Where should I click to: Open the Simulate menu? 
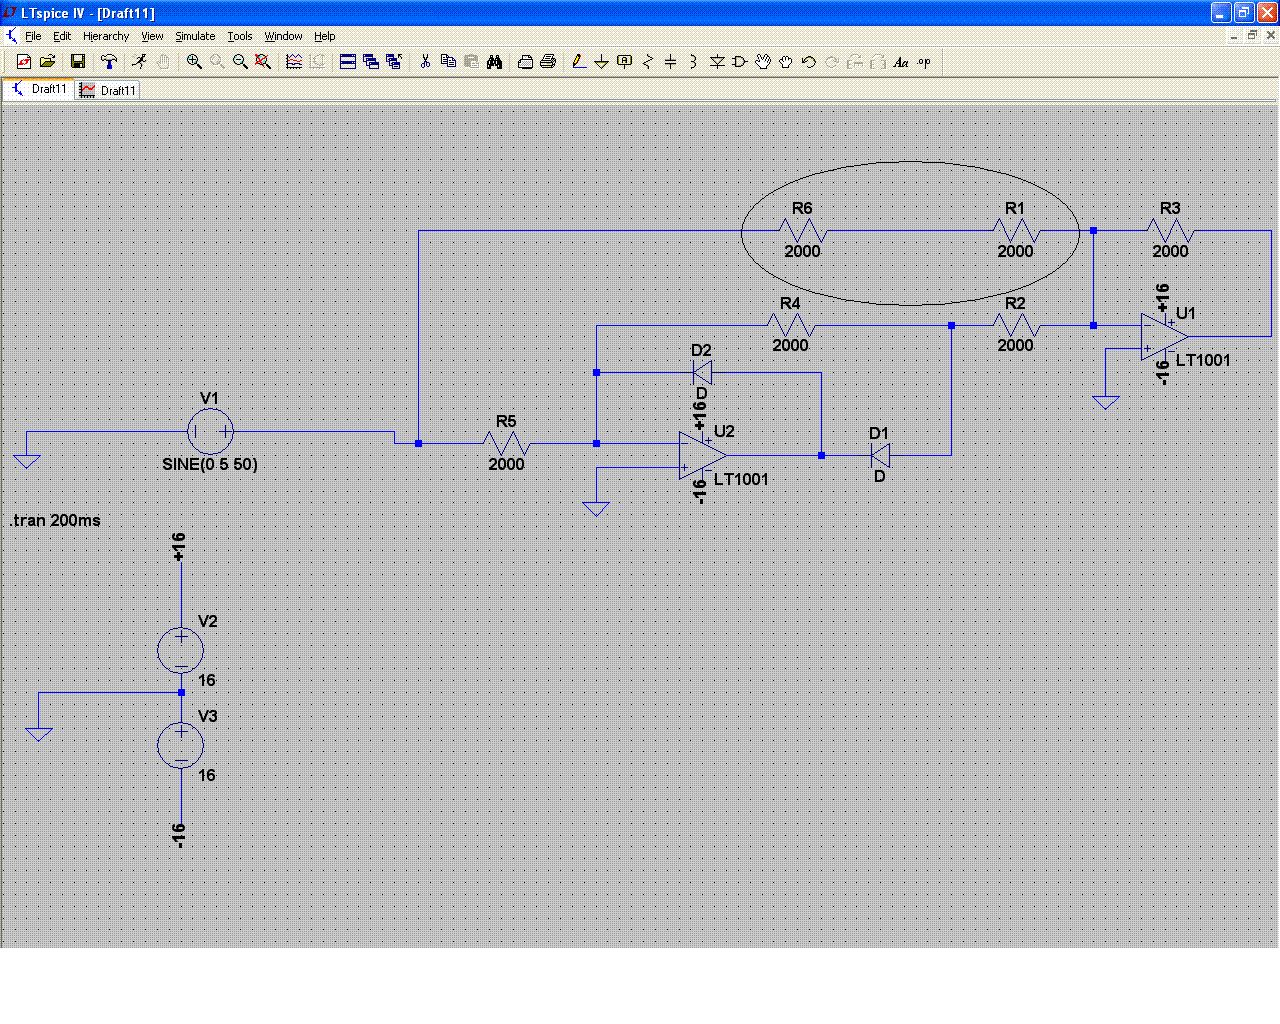point(195,36)
